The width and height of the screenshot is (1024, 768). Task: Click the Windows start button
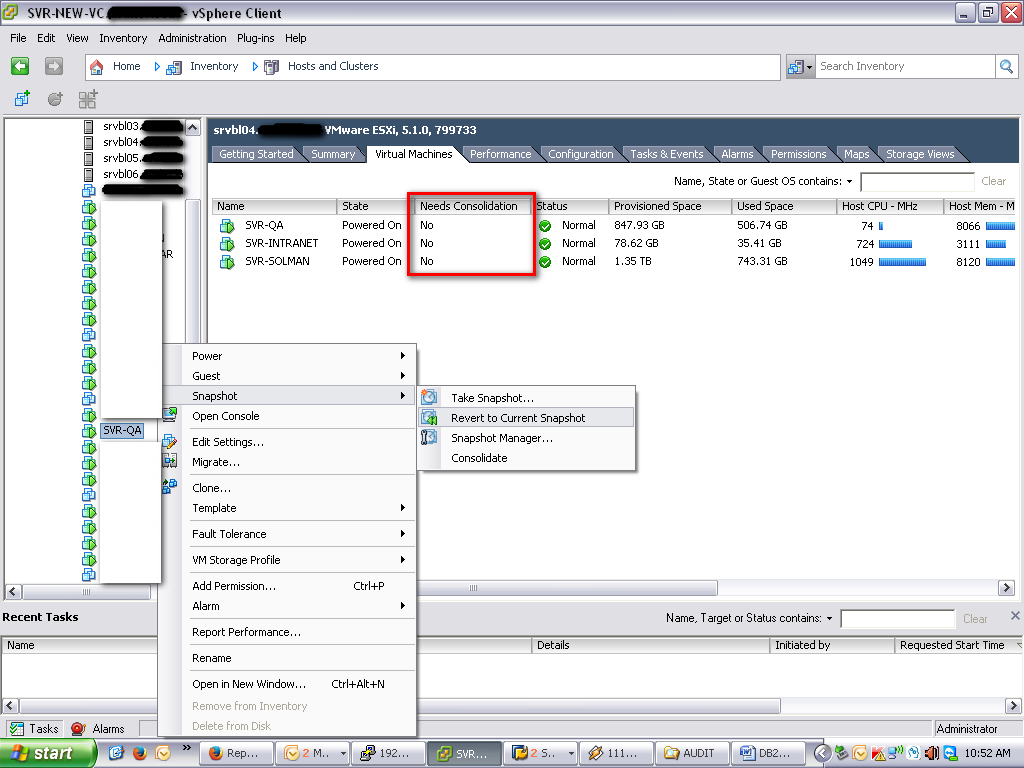[47, 753]
